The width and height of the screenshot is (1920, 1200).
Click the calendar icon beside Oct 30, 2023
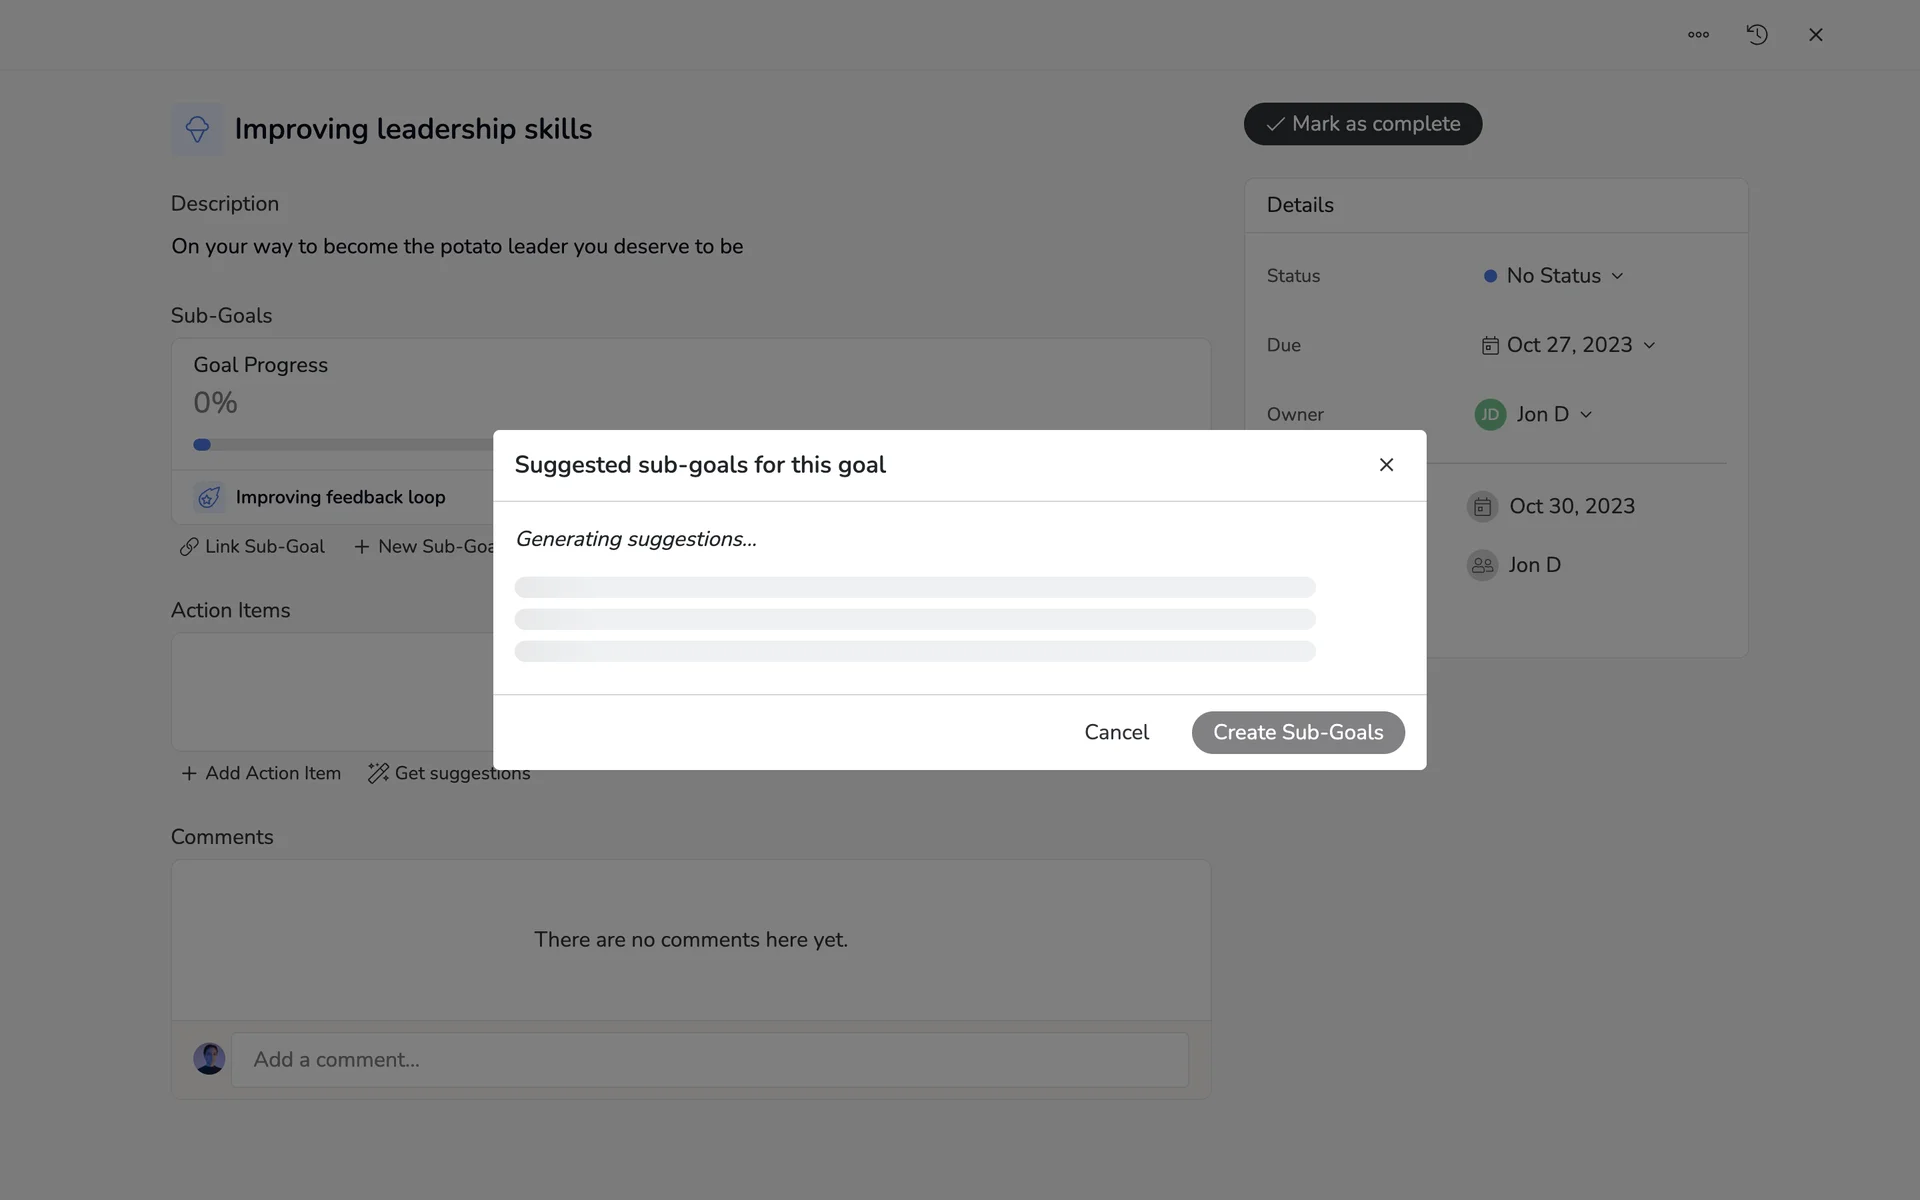tap(1482, 507)
